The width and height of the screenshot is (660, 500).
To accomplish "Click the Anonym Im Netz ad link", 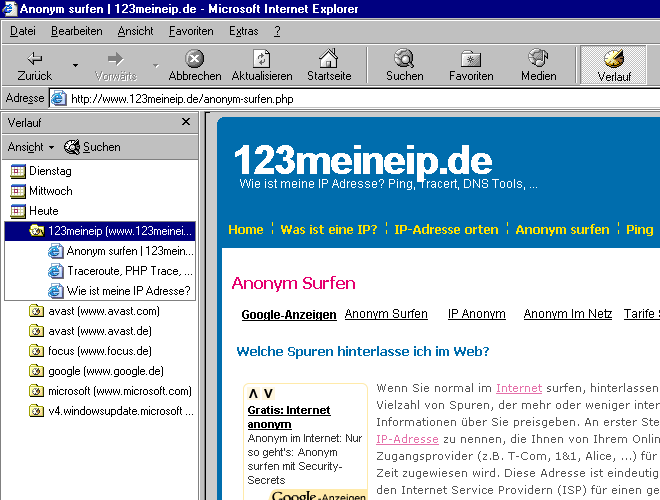I will [567, 314].
